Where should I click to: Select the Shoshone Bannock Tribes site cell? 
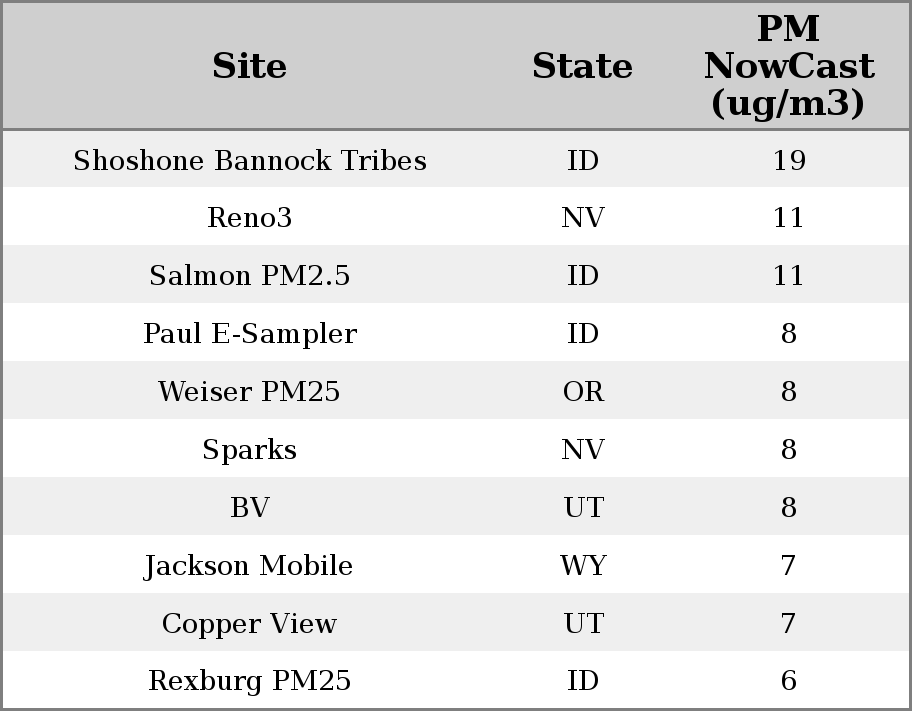250,161
